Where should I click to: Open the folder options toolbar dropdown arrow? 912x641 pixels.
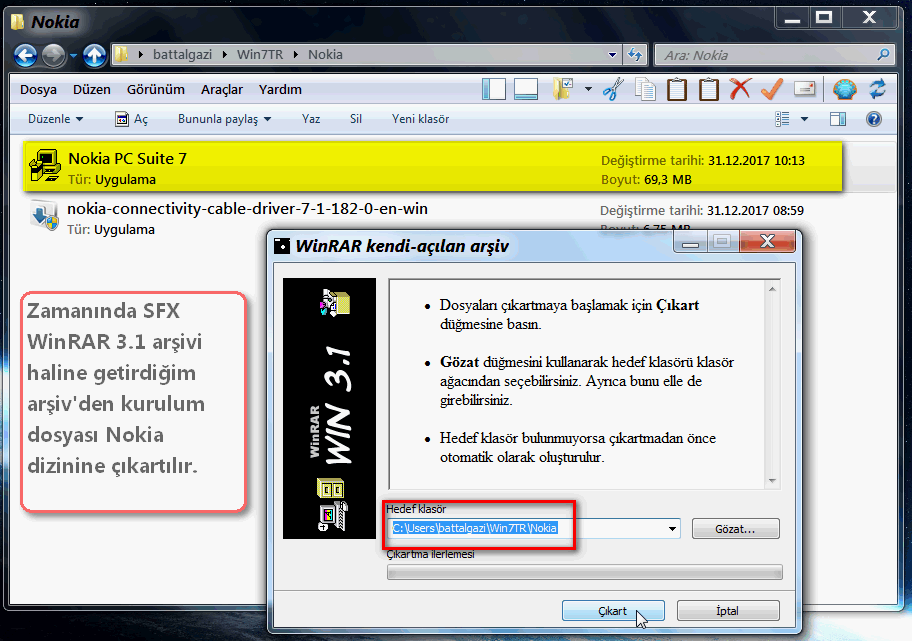(x=589, y=90)
